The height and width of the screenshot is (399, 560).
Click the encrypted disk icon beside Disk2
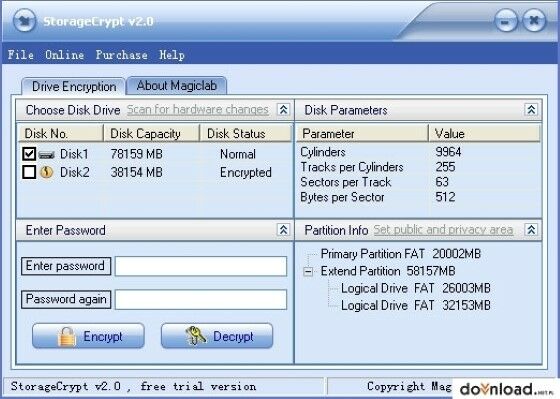click(46, 172)
